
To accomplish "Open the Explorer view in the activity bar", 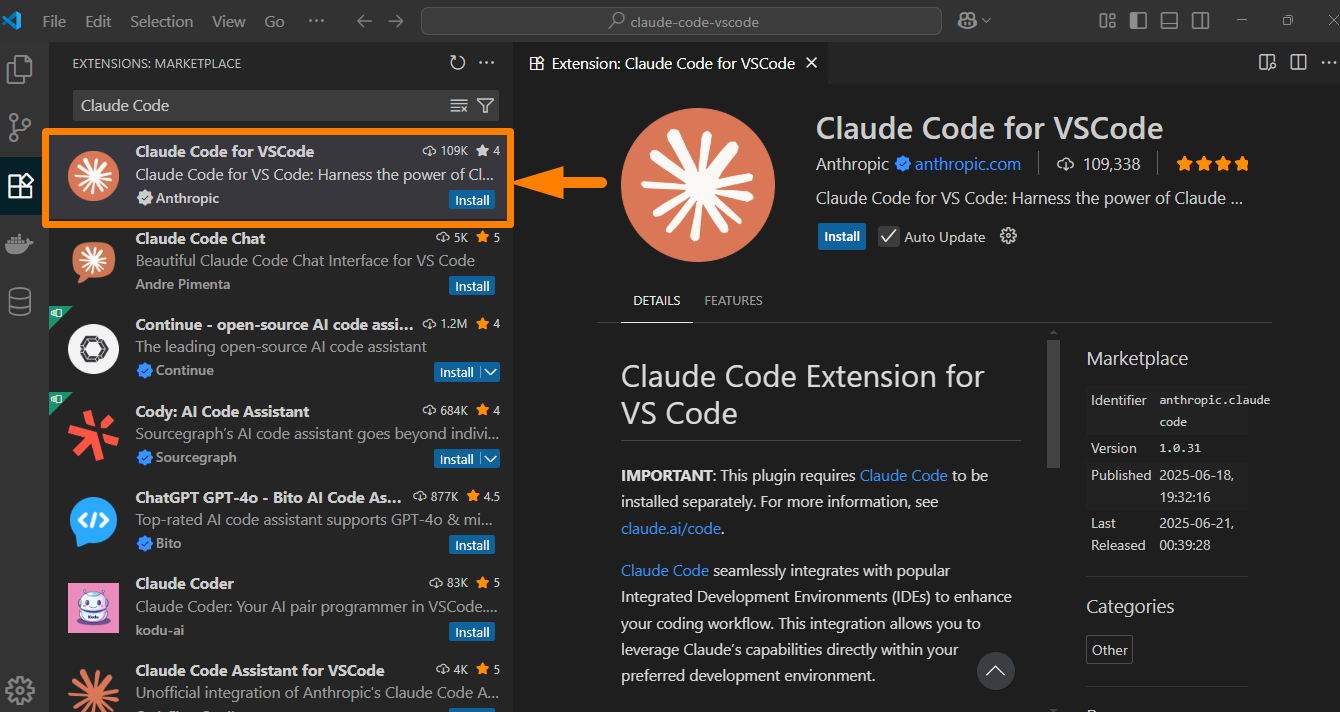I will click(x=20, y=69).
